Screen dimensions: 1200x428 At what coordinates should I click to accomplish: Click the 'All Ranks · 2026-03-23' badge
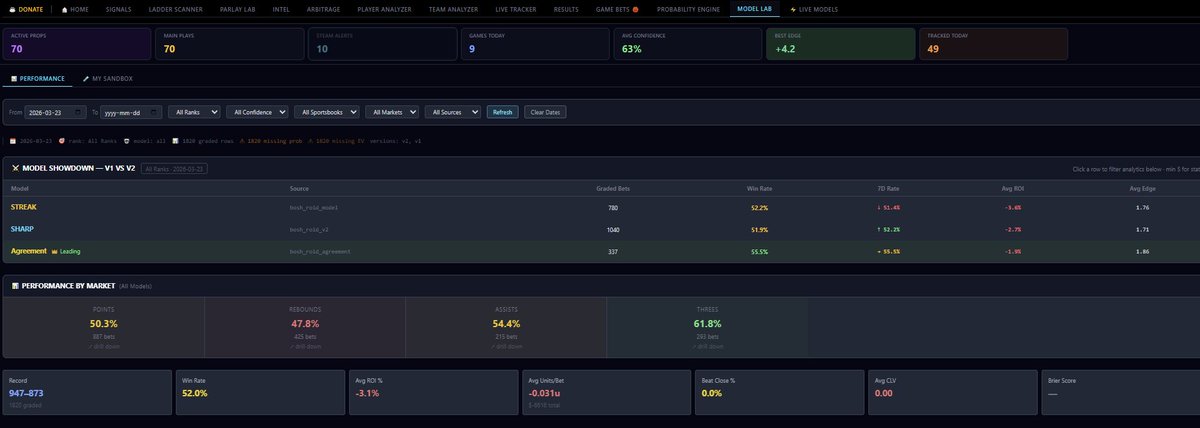(x=174, y=168)
